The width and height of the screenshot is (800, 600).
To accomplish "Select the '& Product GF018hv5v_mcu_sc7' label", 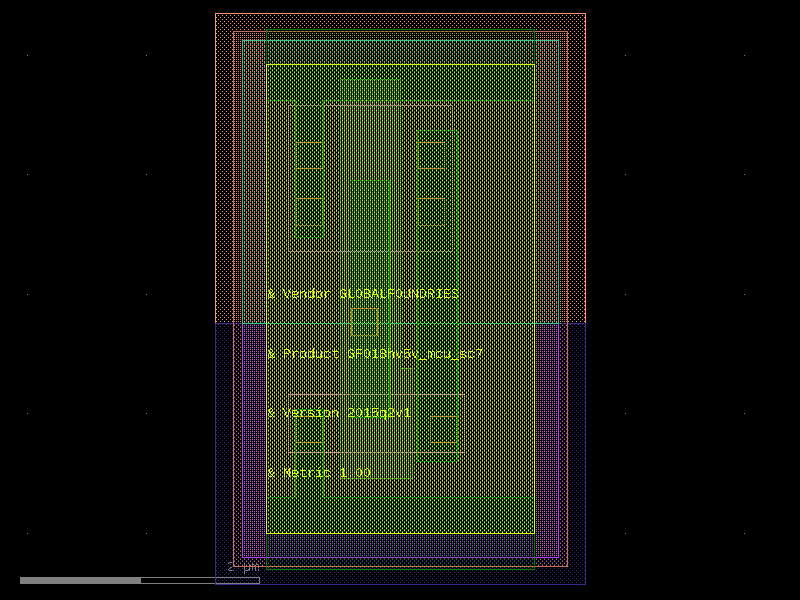I will [375, 354].
